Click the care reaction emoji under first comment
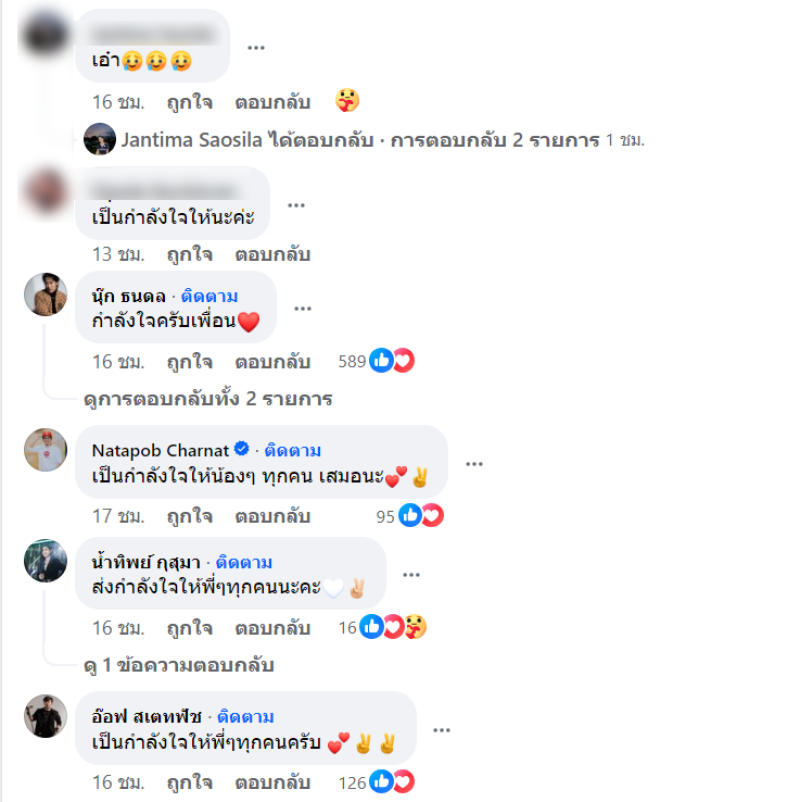Screen dimensions: 800x802 (347, 100)
